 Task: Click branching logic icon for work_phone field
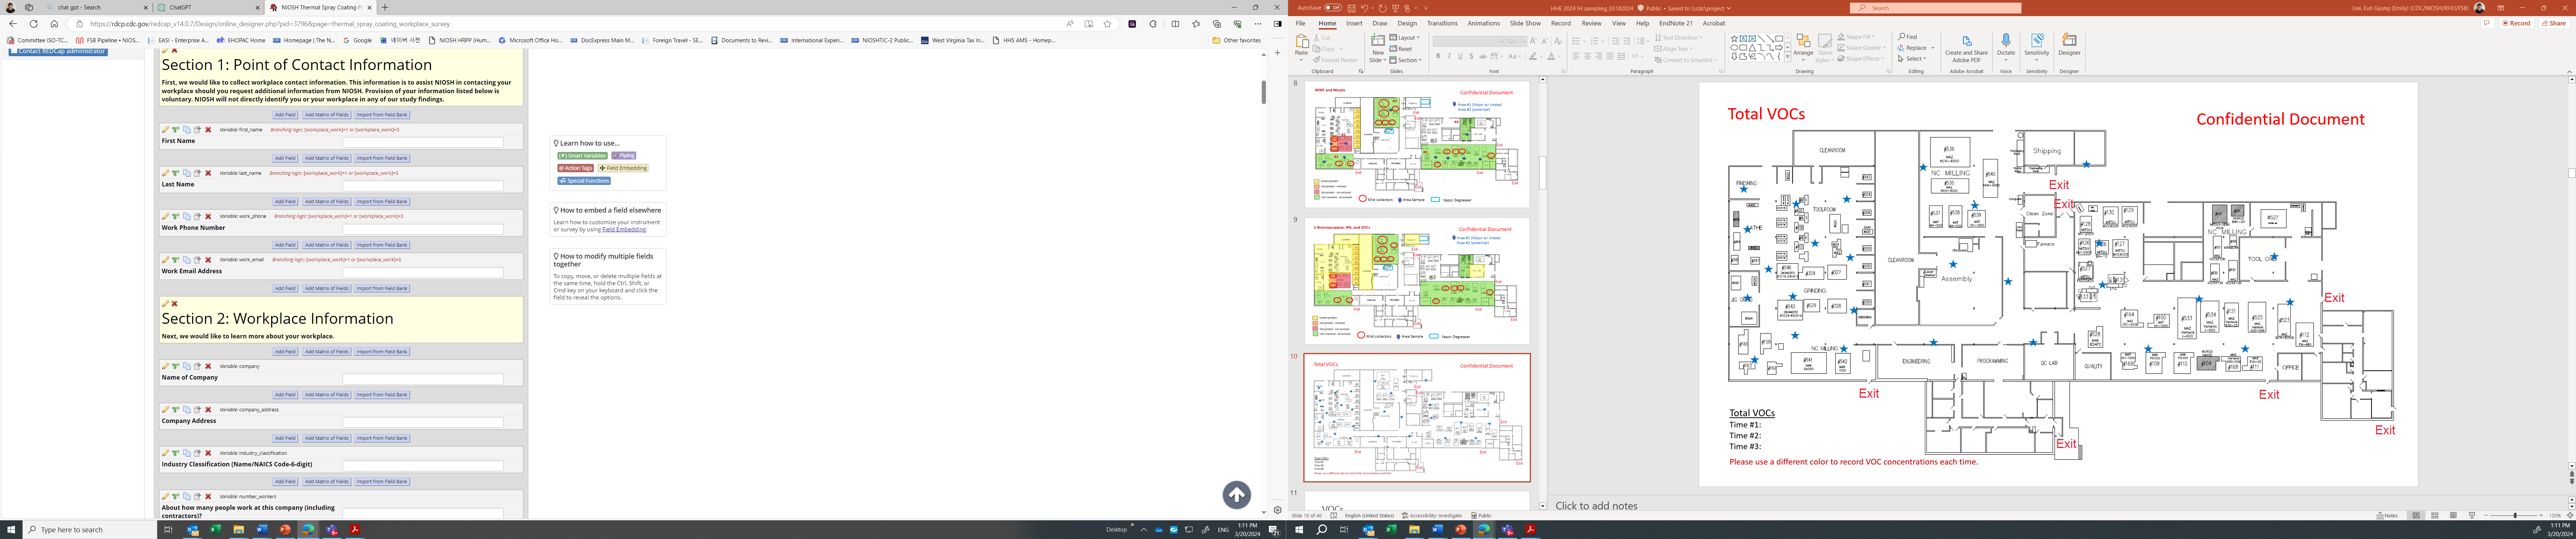coord(176,216)
